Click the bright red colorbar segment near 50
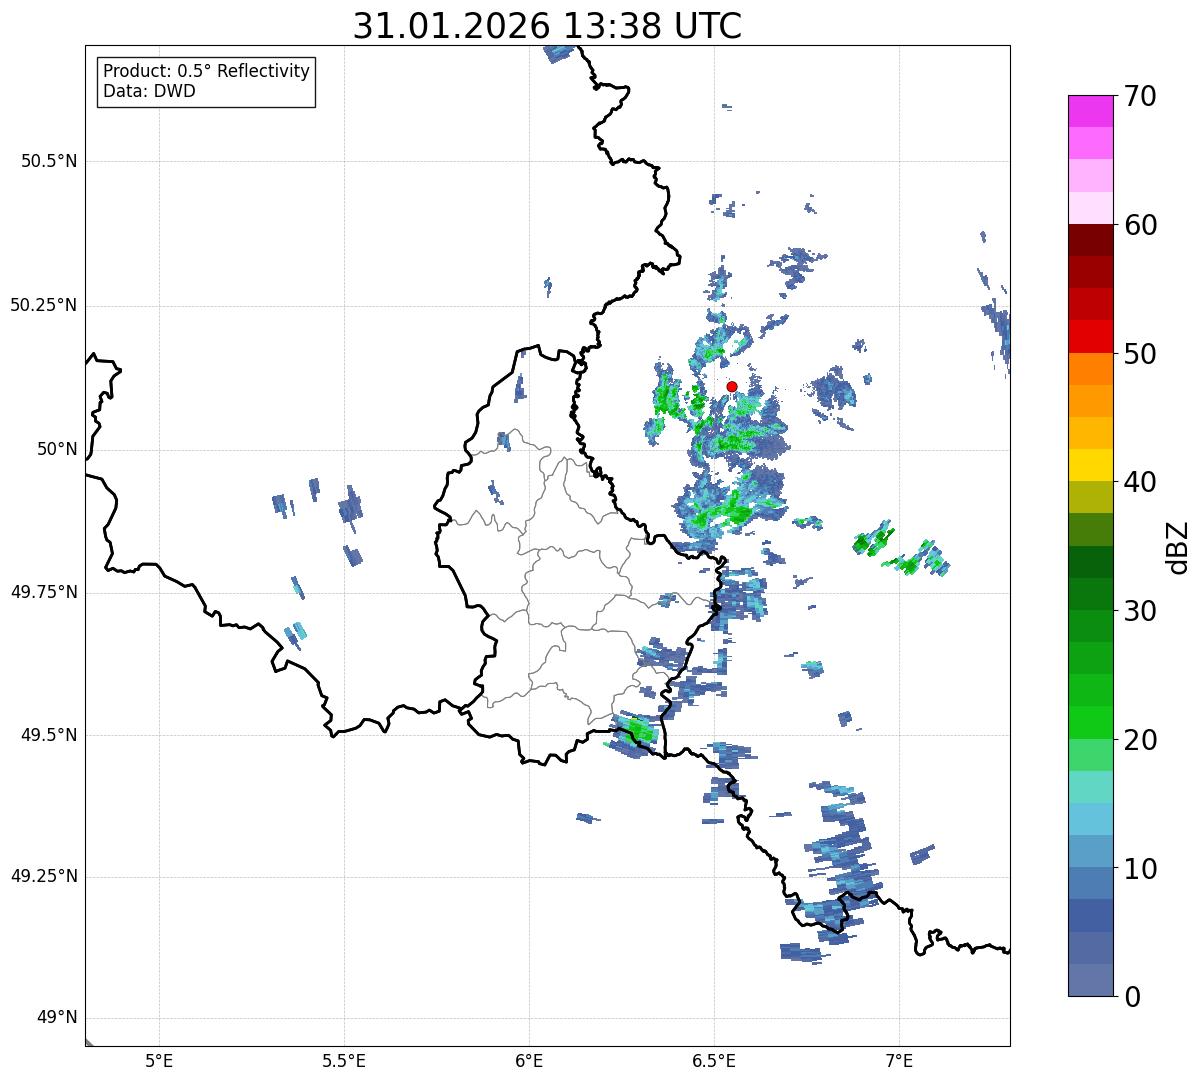Viewport: 1202px width, 1081px height. point(1091,337)
